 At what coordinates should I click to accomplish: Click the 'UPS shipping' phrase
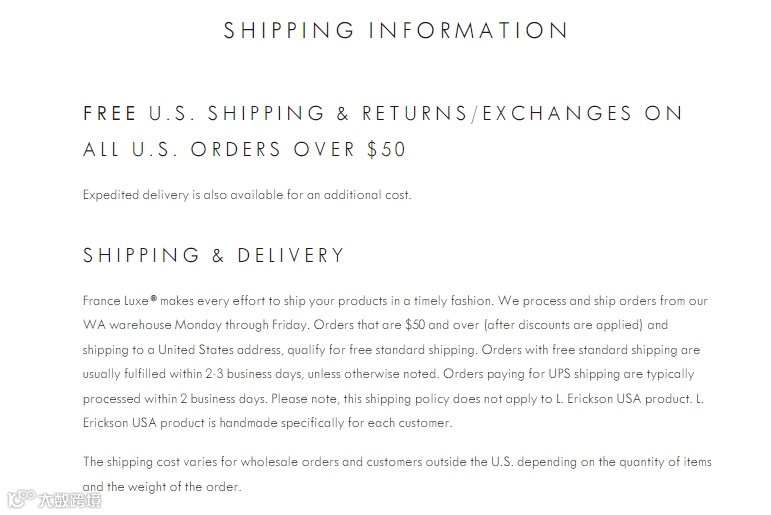coord(584,374)
